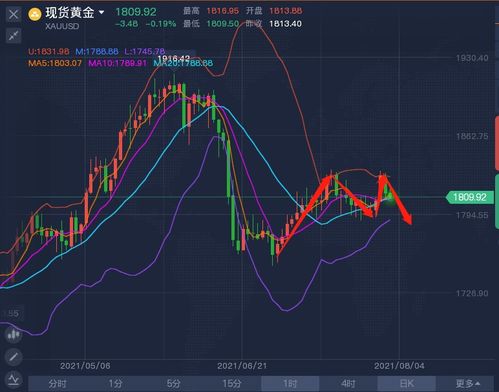The width and height of the screenshot is (499, 392).
Task: Click the 2021/05/06 date axis label
Action: (85, 366)
